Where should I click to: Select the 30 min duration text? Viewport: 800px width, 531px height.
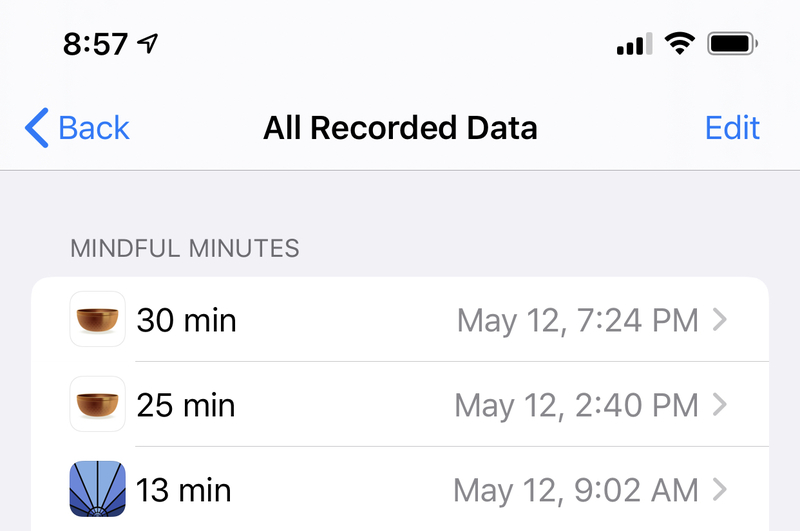point(186,320)
